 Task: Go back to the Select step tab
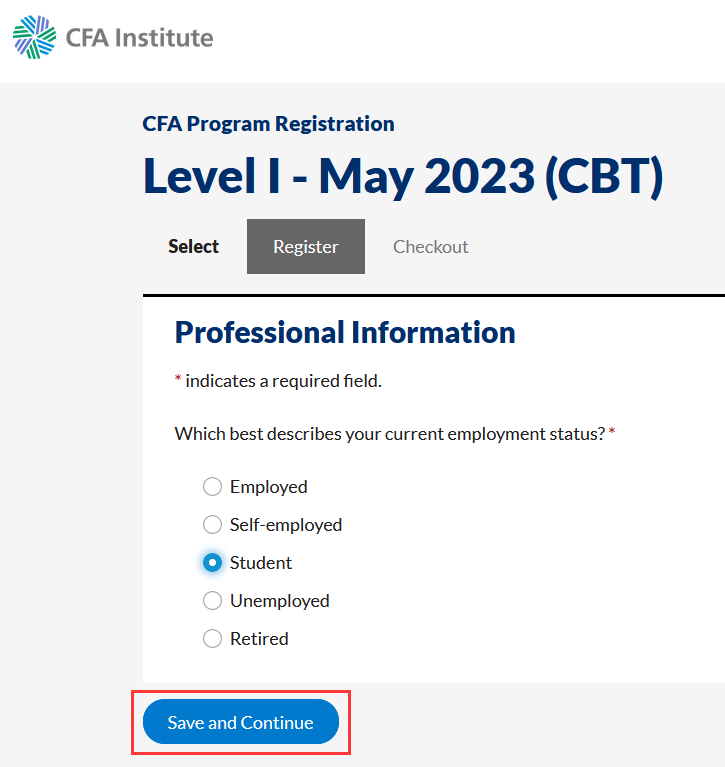(193, 247)
